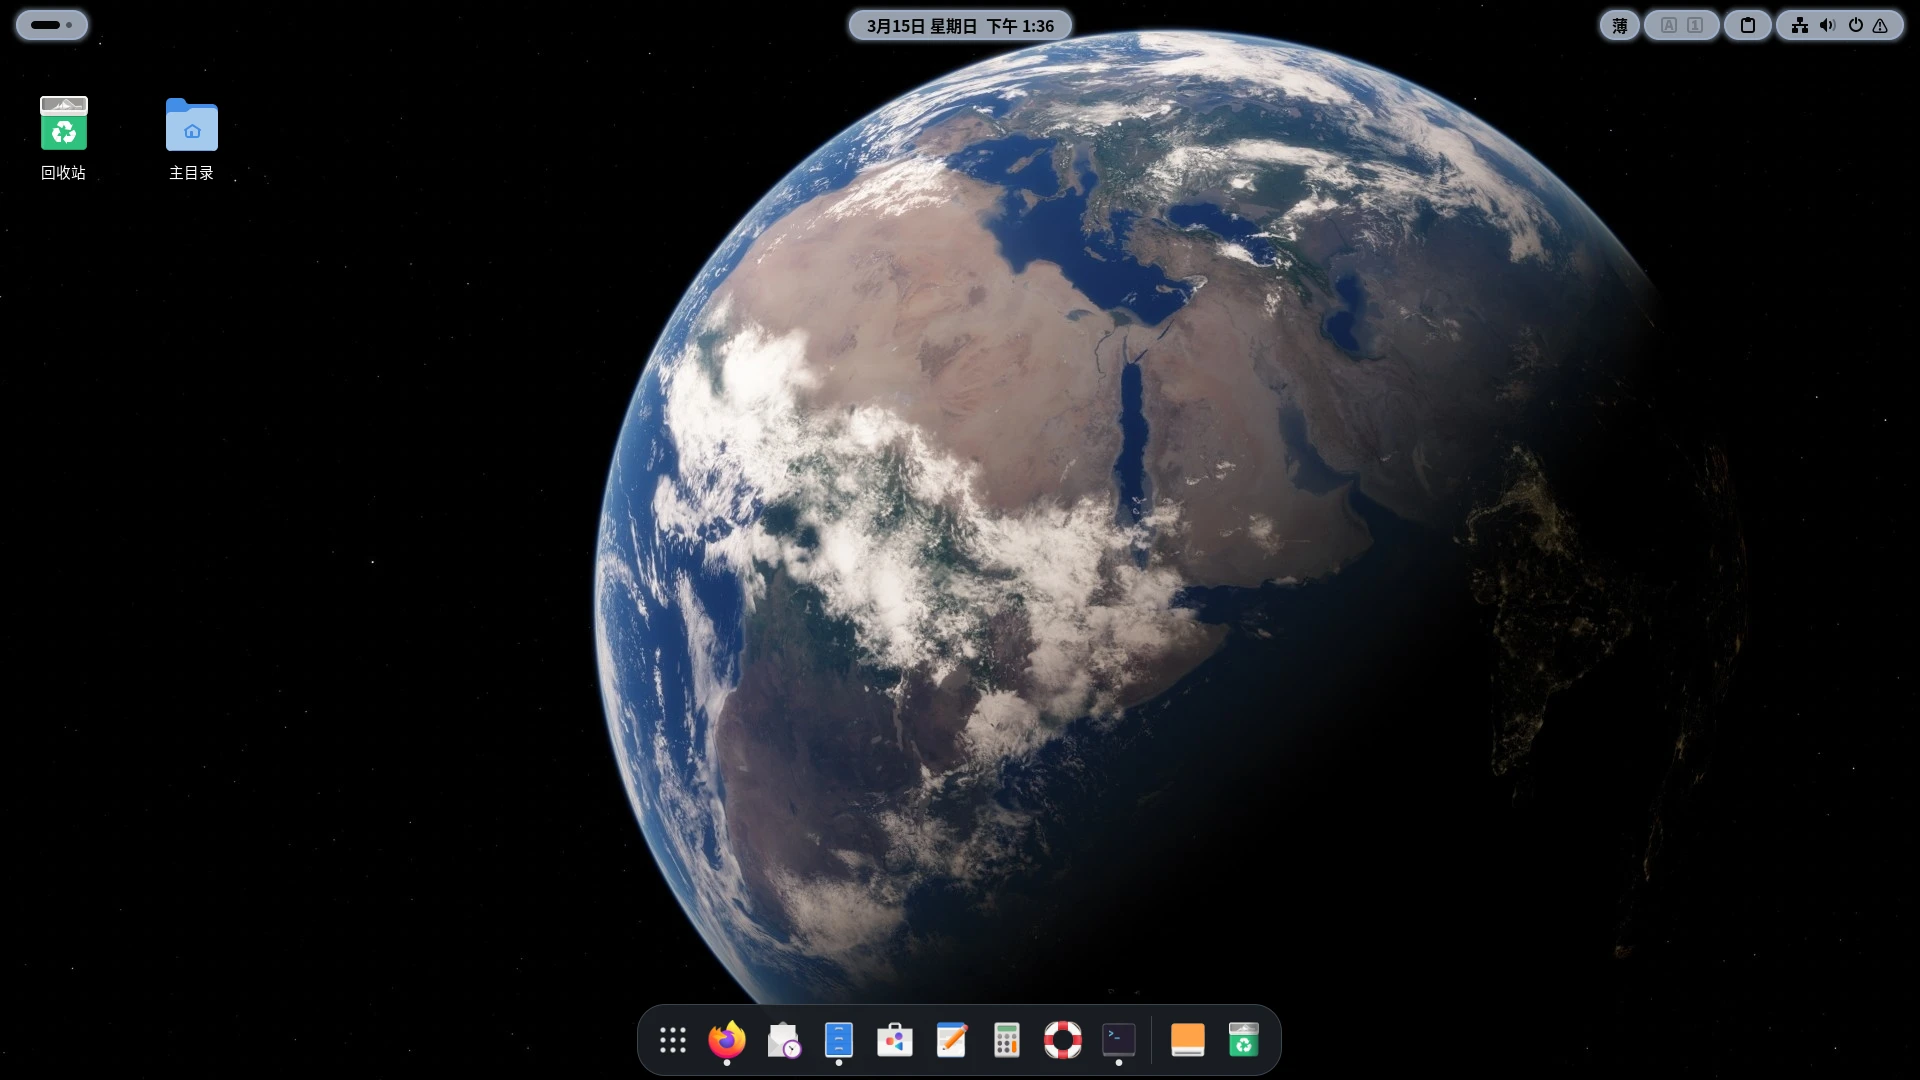Click the orange mounted drive icon in dock

point(1187,1040)
